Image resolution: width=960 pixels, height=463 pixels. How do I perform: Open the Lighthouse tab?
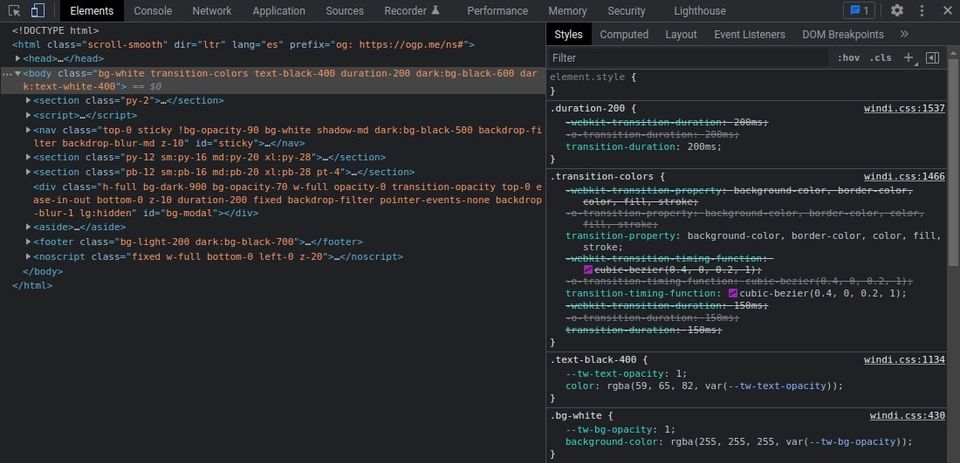(700, 11)
